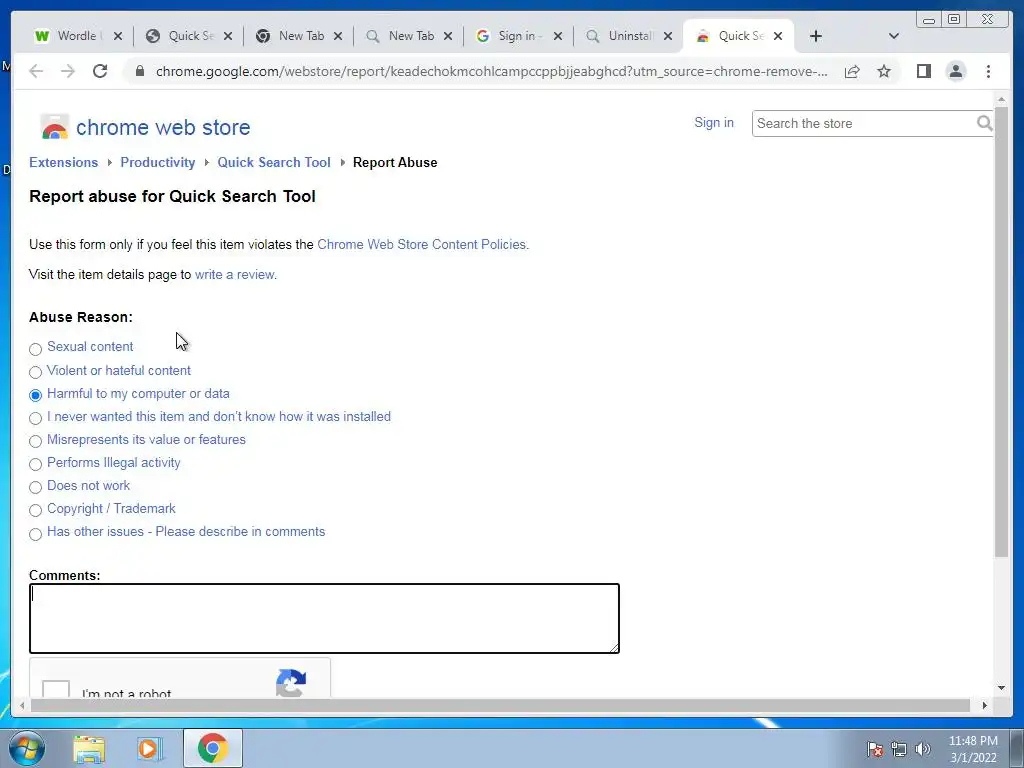Reload the current page
This screenshot has width=1024, height=768.
[100, 71]
